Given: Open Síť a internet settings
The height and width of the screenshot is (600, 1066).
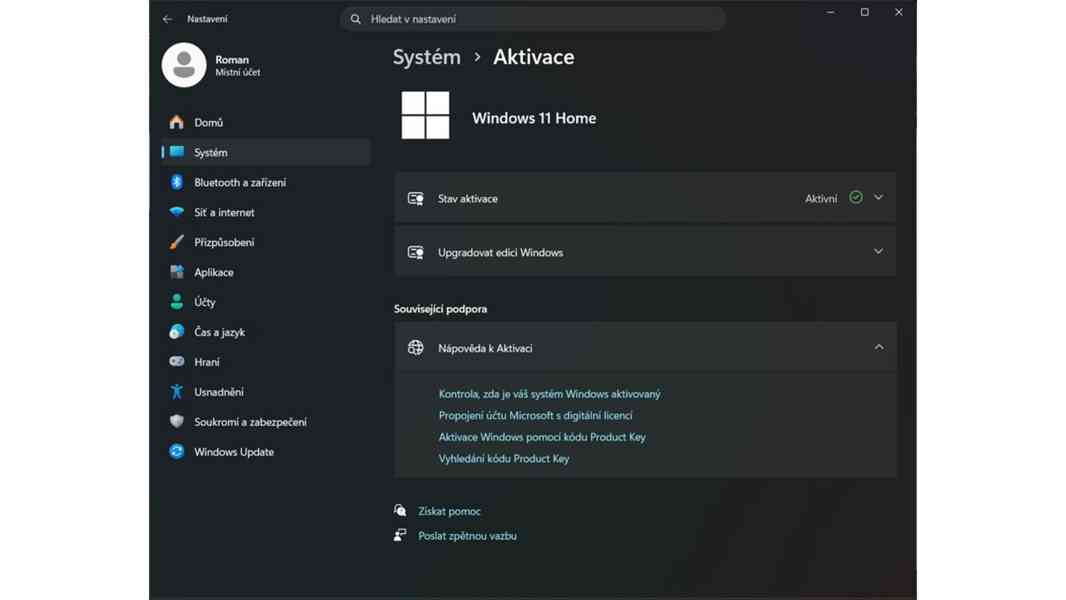Looking at the screenshot, I should [x=266, y=212].
